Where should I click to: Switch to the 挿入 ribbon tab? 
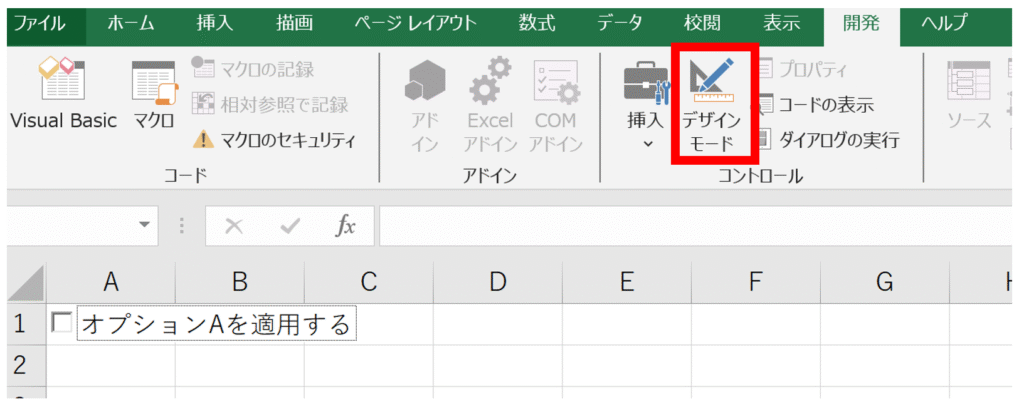[214, 24]
